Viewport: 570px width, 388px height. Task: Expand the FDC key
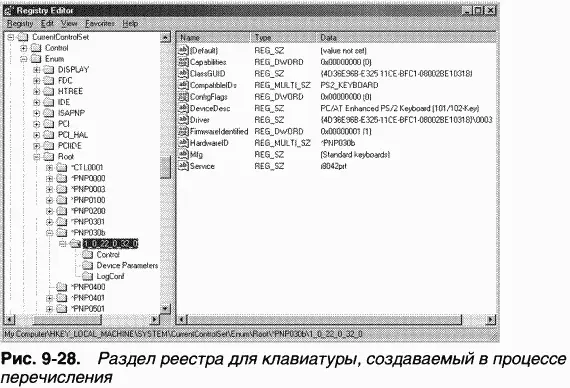tap(36, 80)
